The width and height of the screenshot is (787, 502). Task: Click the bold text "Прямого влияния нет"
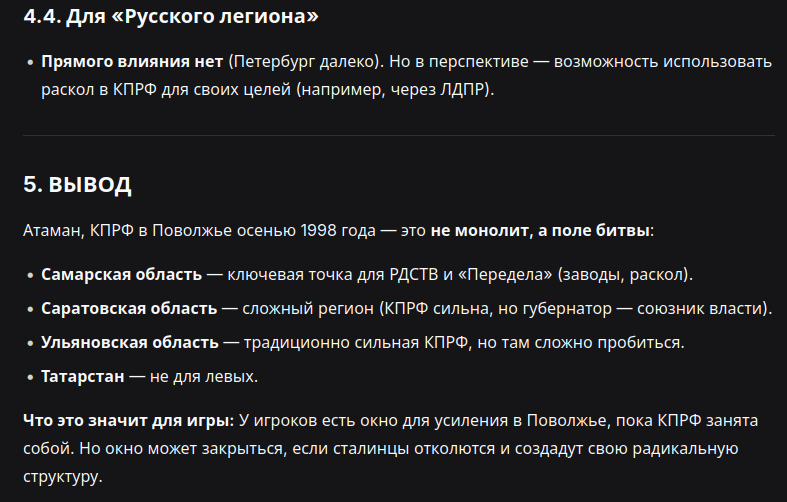point(132,61)
